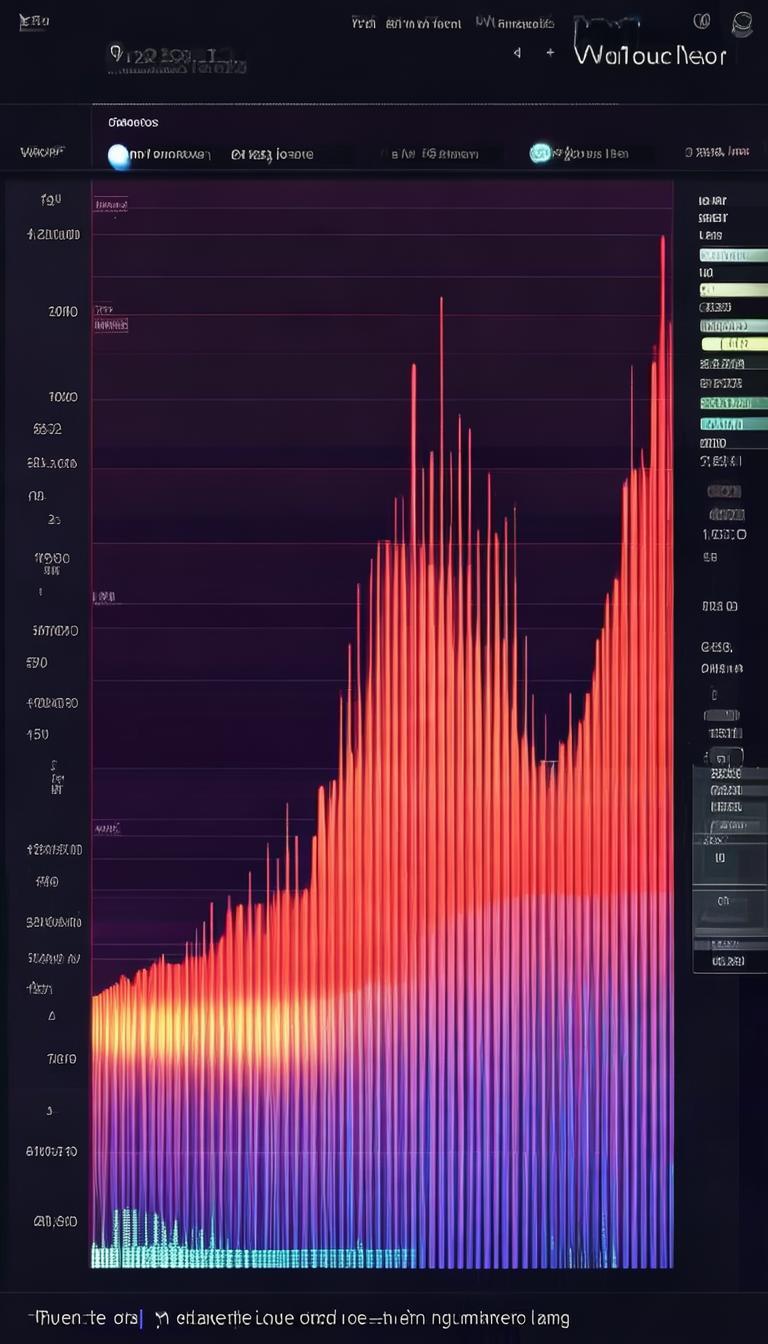
Task: Click the small marker on the chart's left edge mid-height
Action: coord(105,597)
